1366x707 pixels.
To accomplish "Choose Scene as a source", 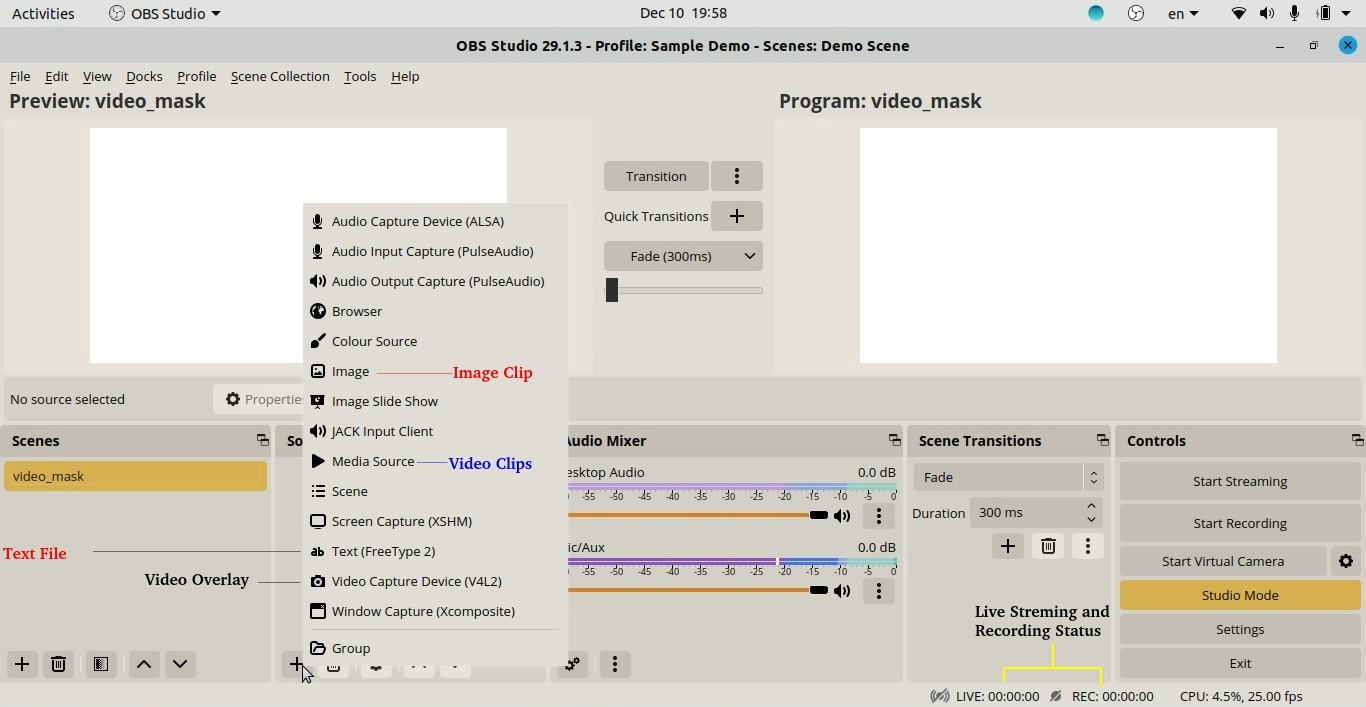I will pyautogui.click(x=435, y=491).
